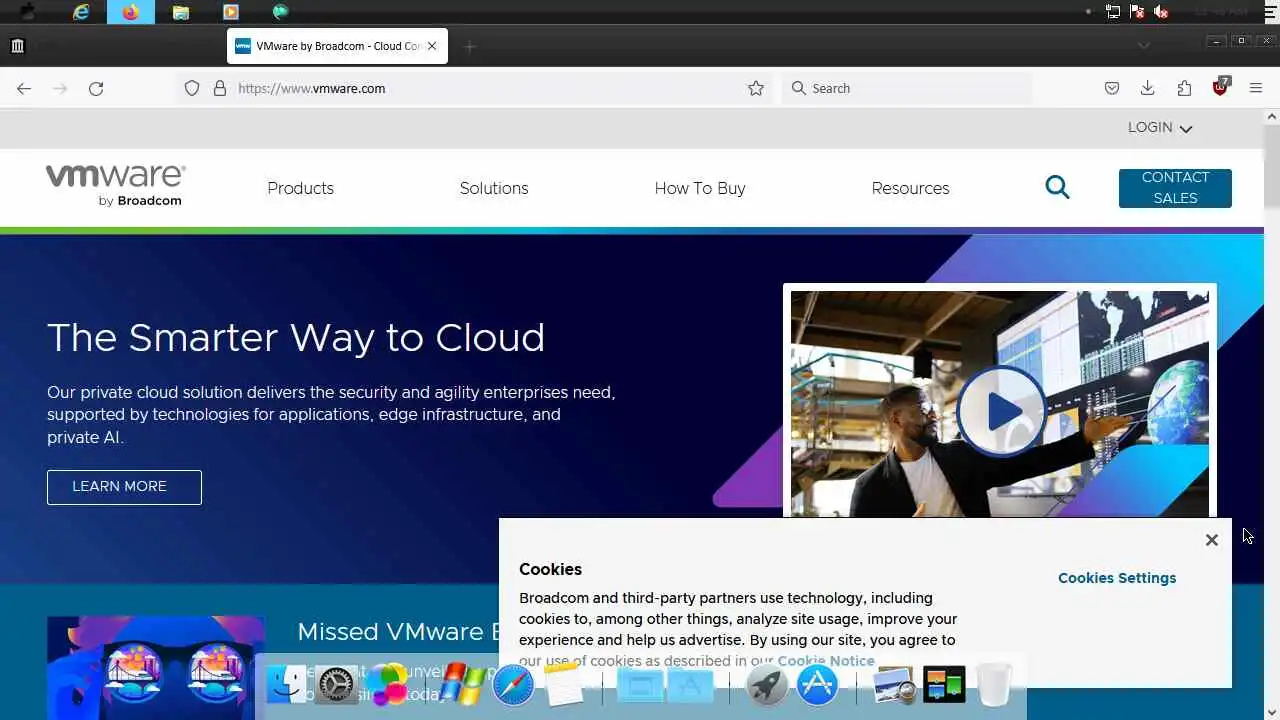Click media player icon in top taskbar
The image size is (1280, 720).
pyautogui.click(x=231, y=12)
